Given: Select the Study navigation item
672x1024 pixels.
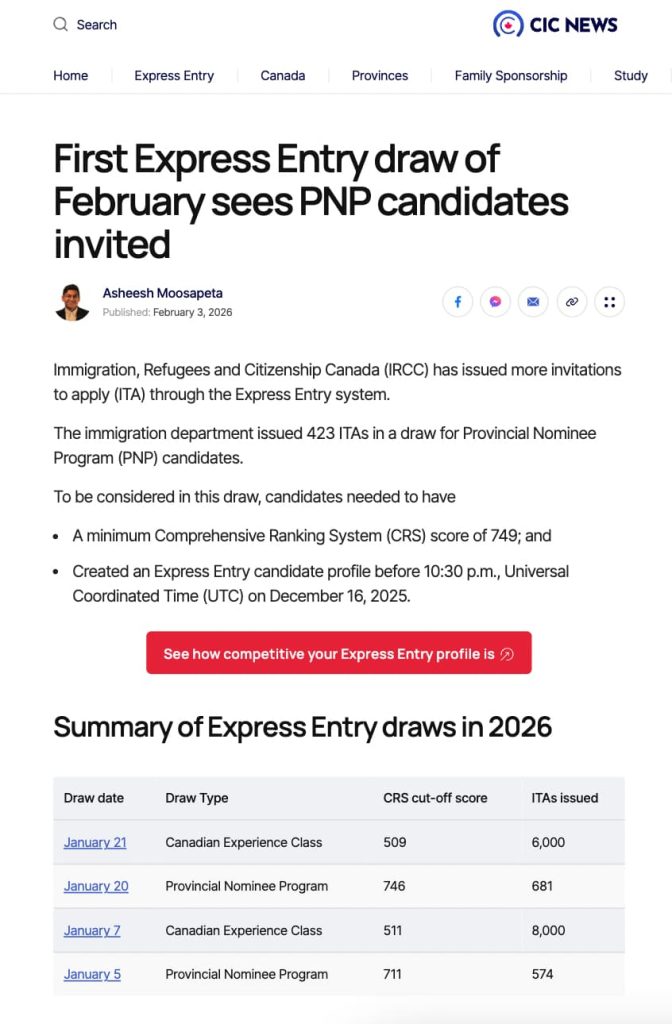Looking at the screenshot, I should point(631,76).
